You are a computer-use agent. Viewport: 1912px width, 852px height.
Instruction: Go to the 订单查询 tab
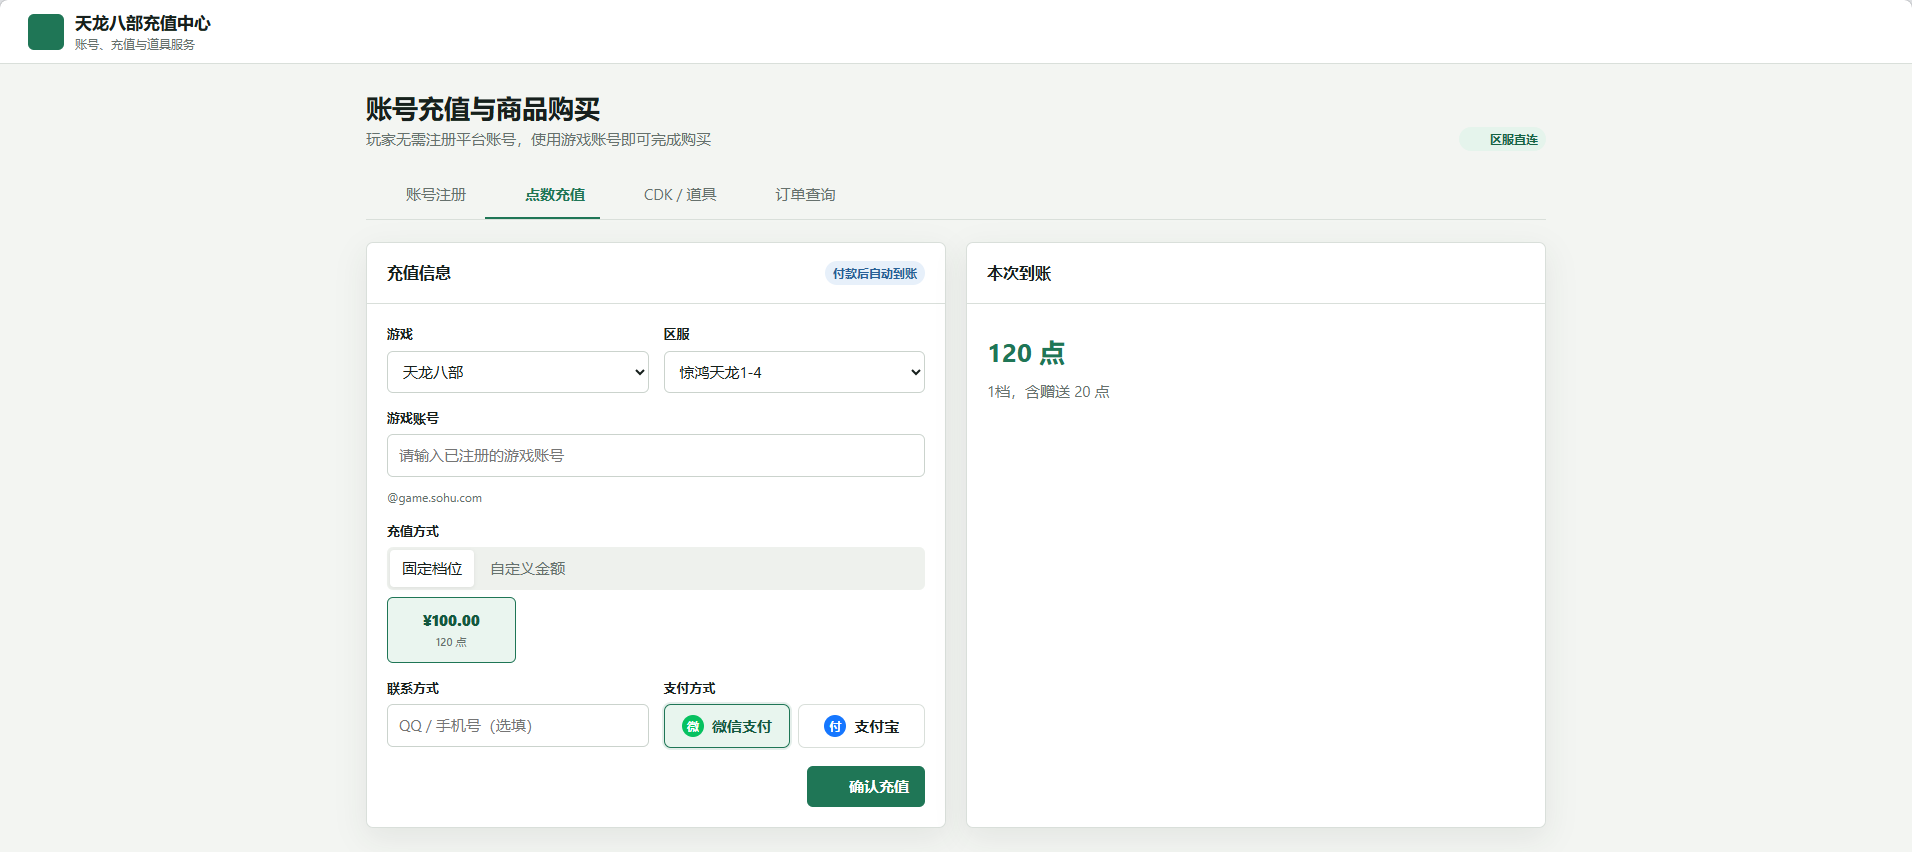[805, 194]
